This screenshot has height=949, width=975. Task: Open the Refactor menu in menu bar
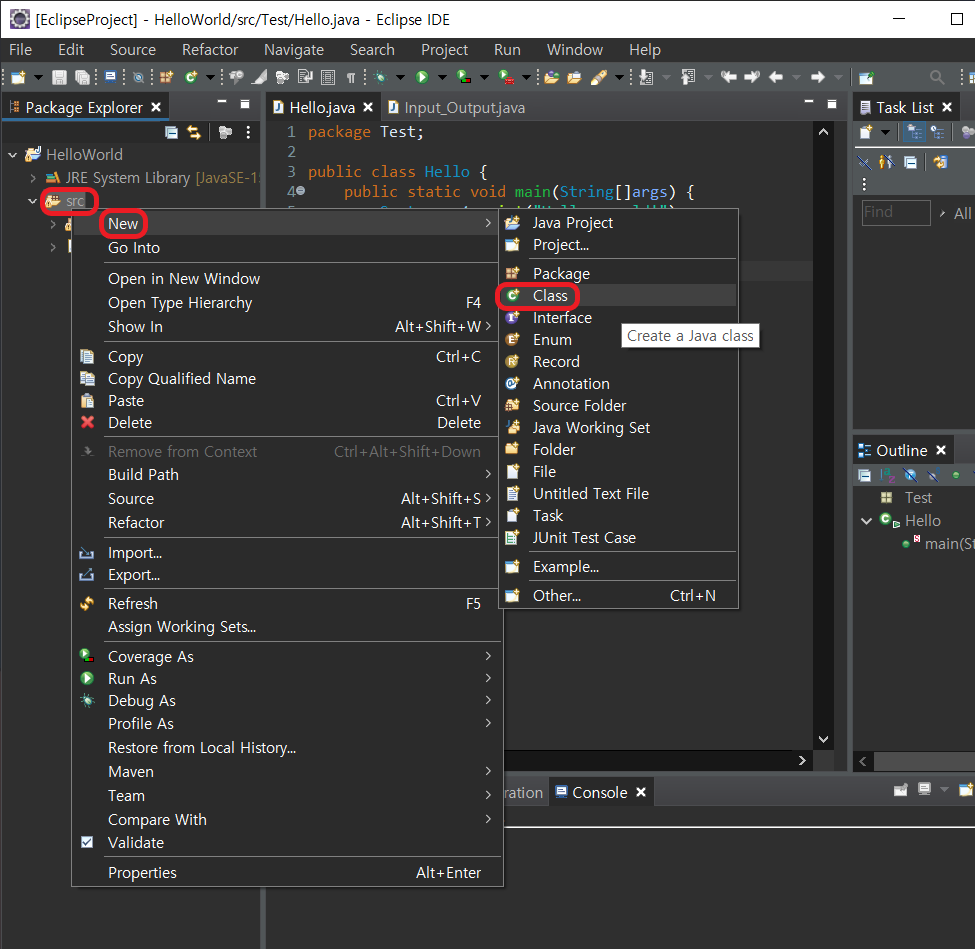coord(210,50)
